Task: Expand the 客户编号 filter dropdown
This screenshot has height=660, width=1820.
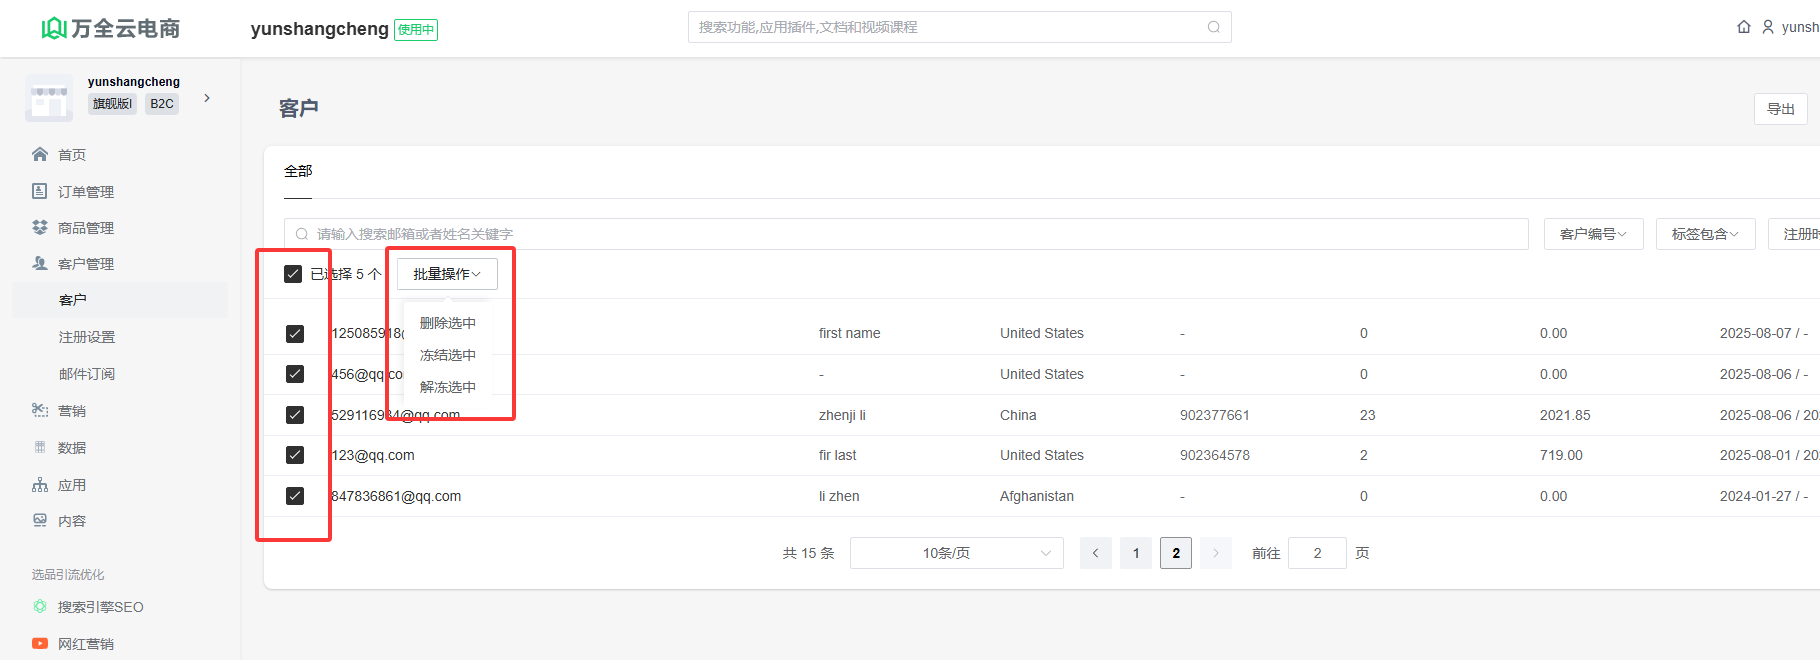Action: tap(1593, 234)
